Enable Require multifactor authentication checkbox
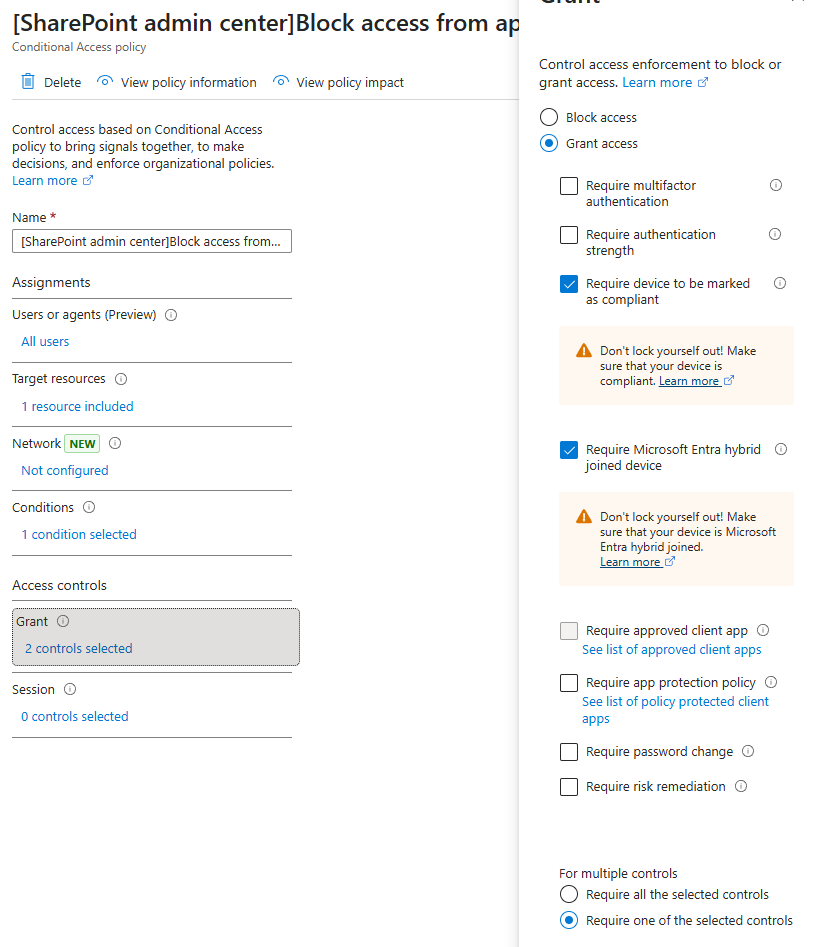This screenshot has width=822, height=947. [x=569, y=186]
